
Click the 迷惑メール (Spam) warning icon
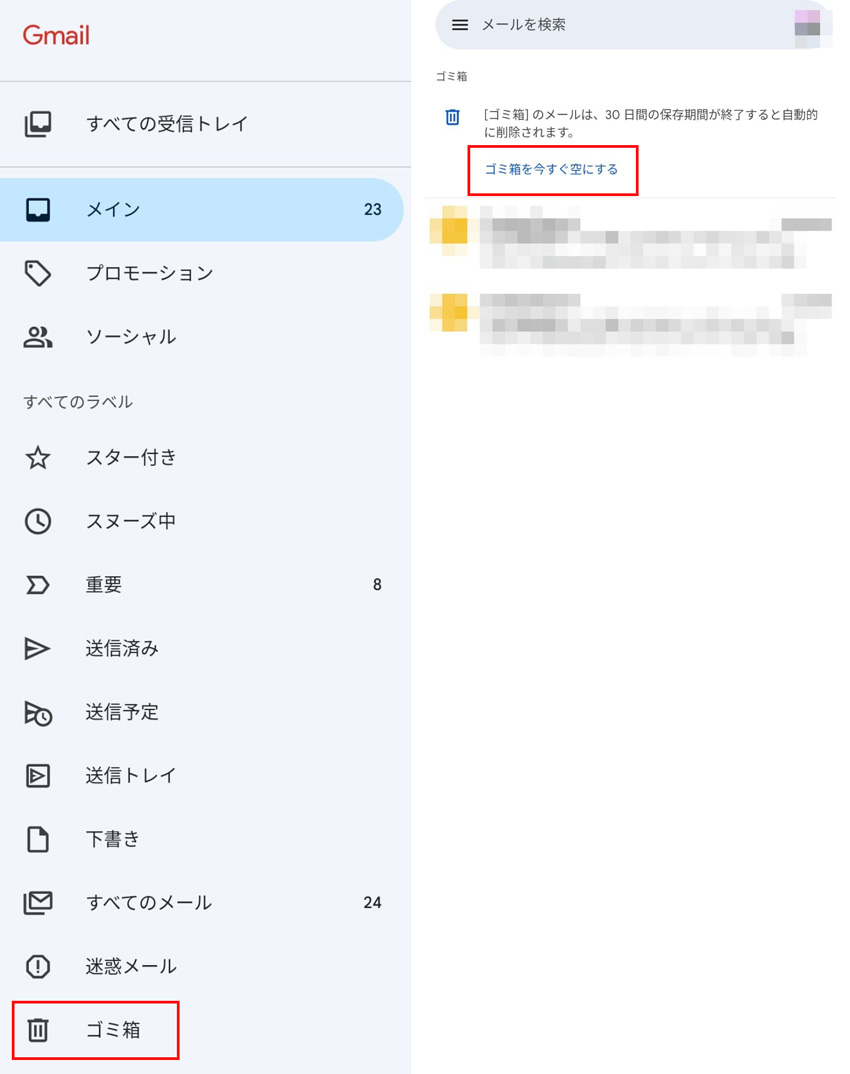pyautogui.click(x=38, y=966)
